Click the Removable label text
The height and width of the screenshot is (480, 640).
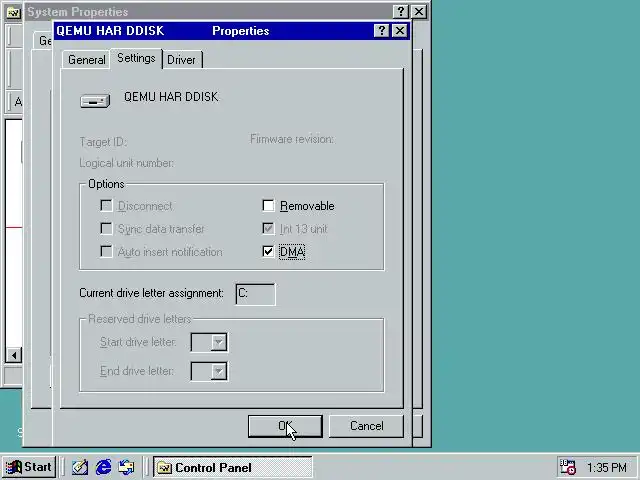(307, 206)
